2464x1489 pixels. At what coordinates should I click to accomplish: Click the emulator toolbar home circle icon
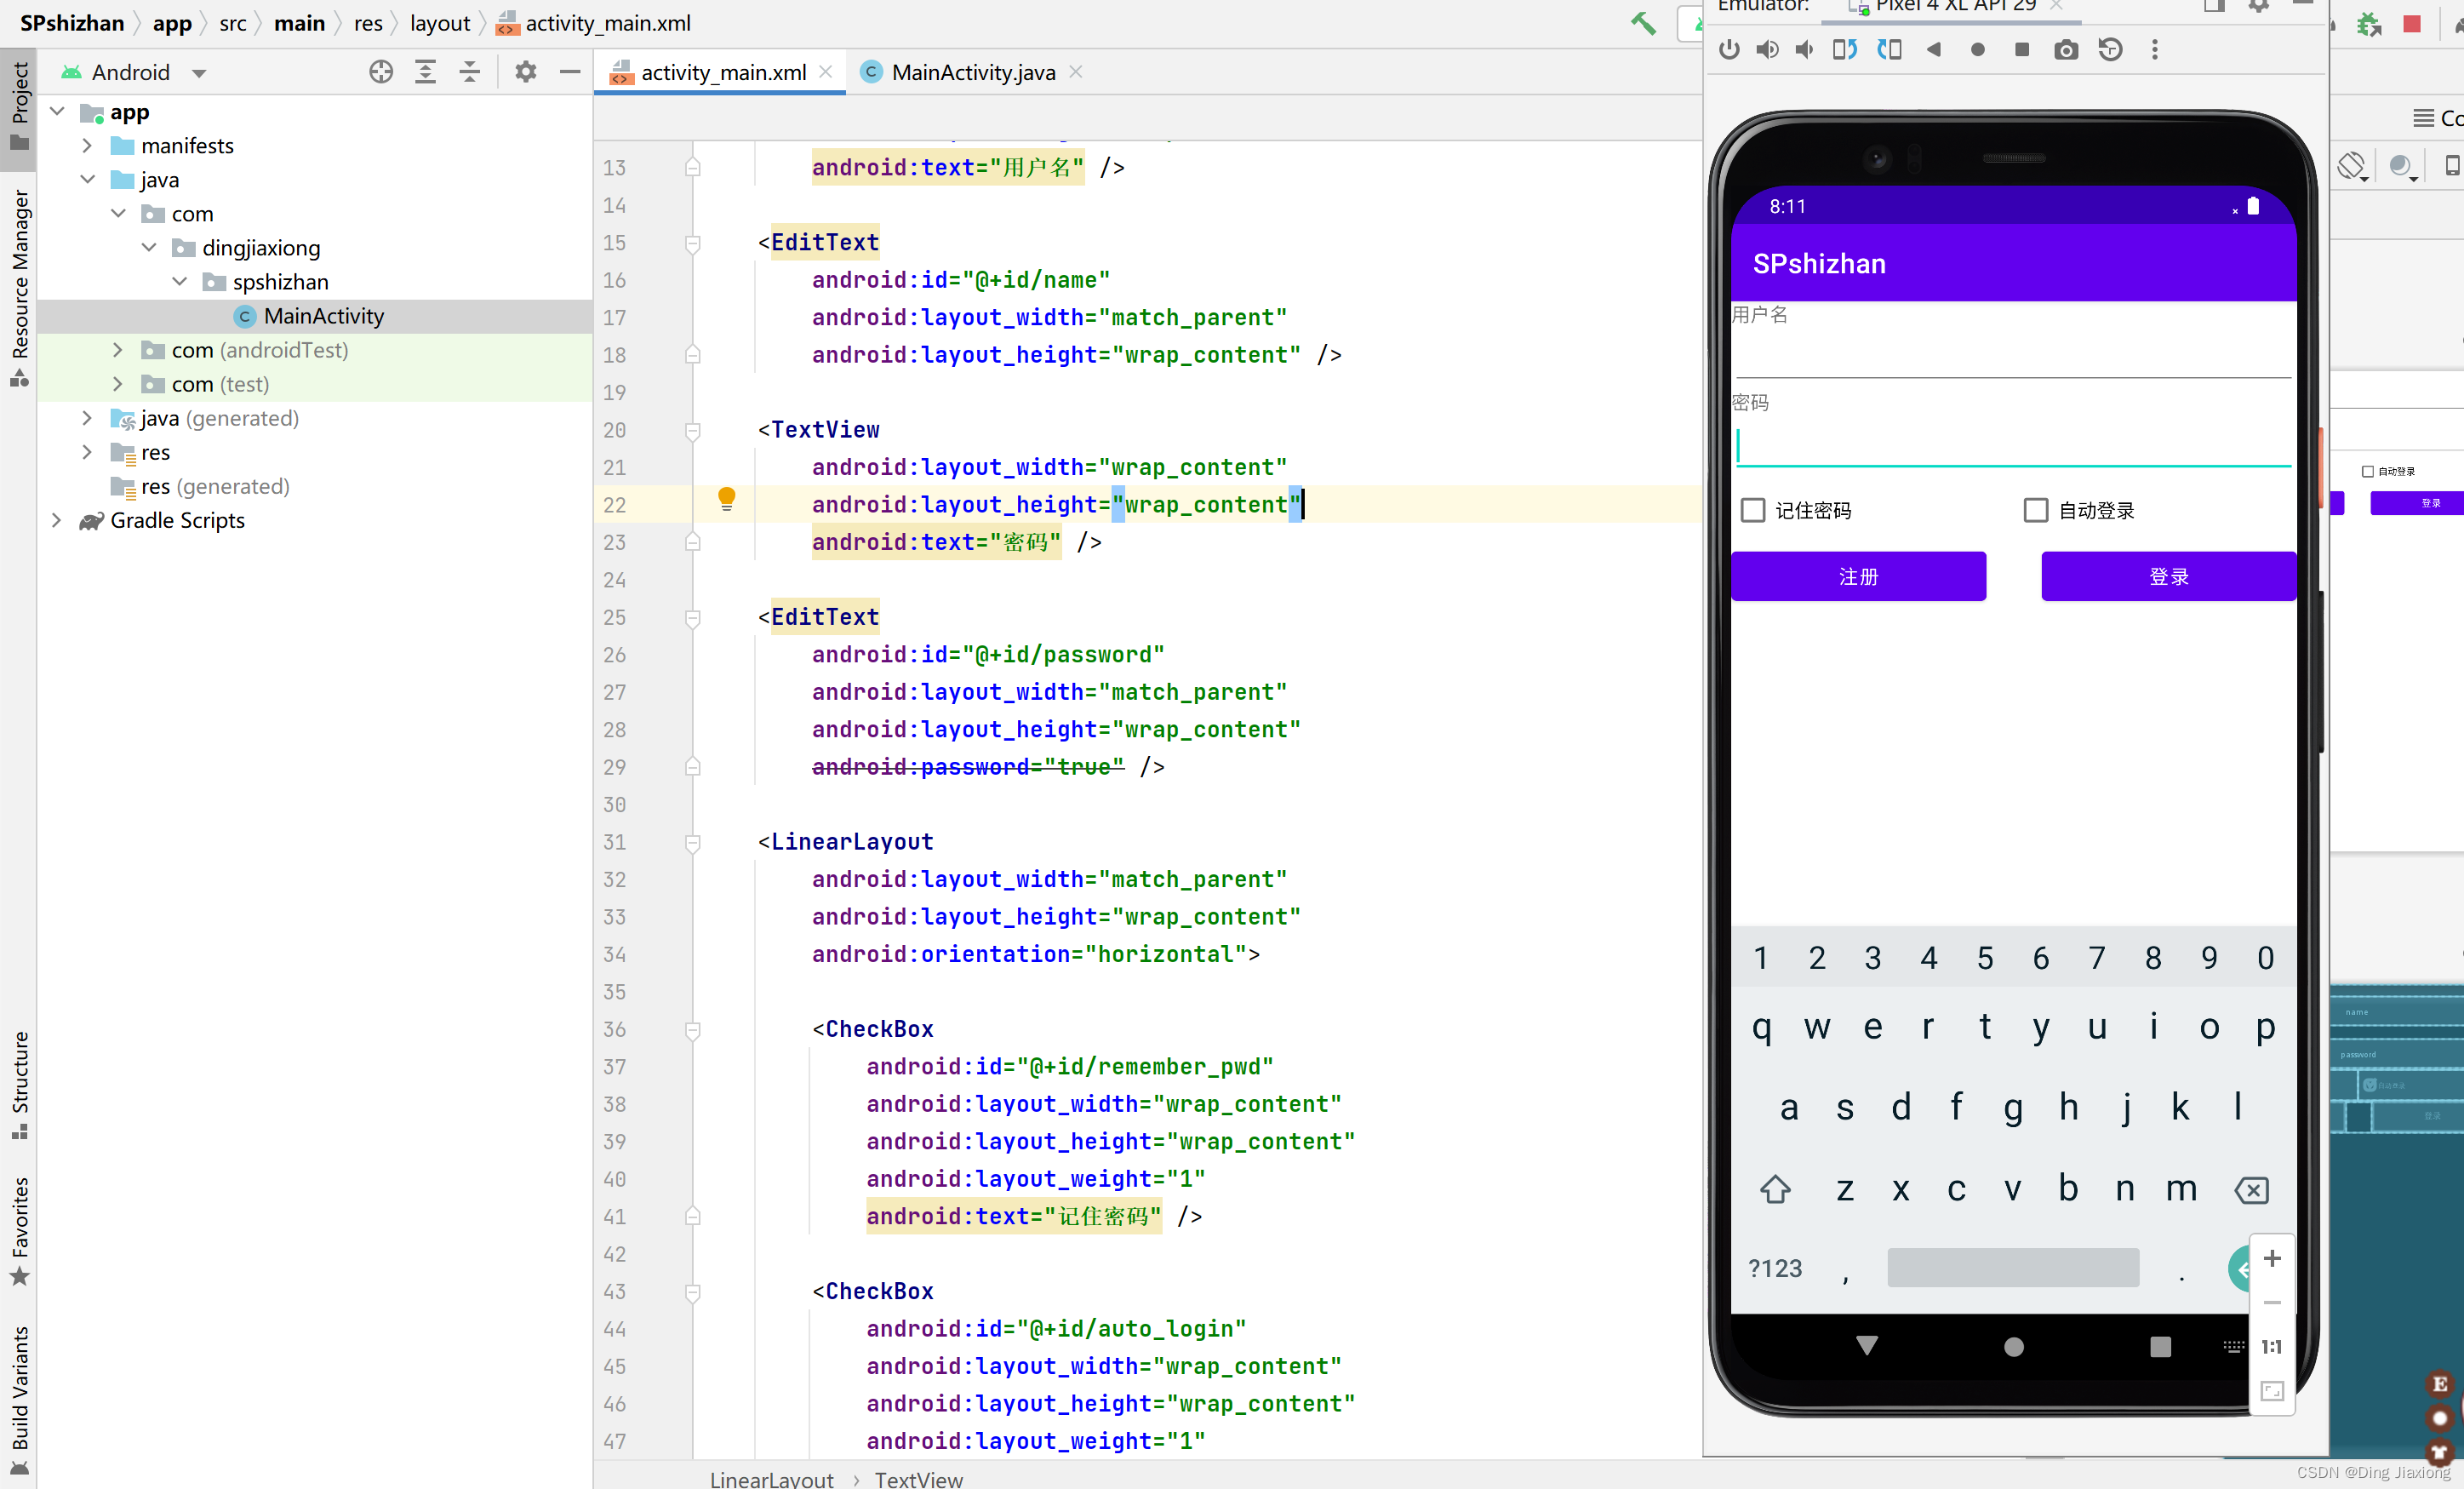click(1977, 50)
